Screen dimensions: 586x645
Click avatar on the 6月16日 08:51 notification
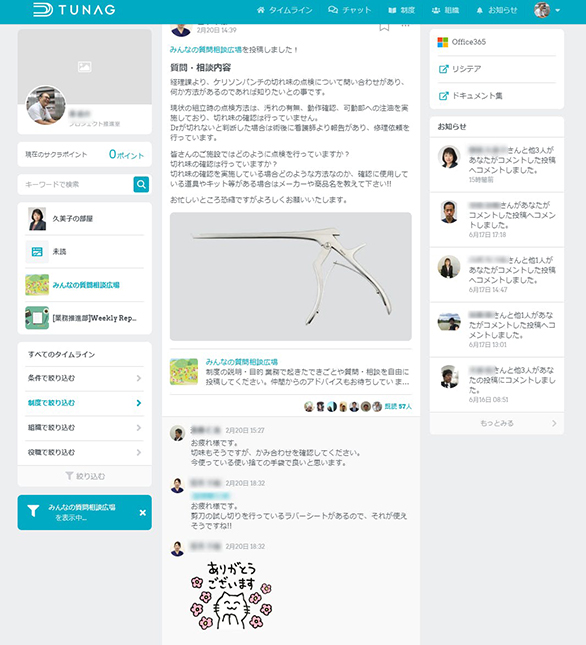pos(449,377)
